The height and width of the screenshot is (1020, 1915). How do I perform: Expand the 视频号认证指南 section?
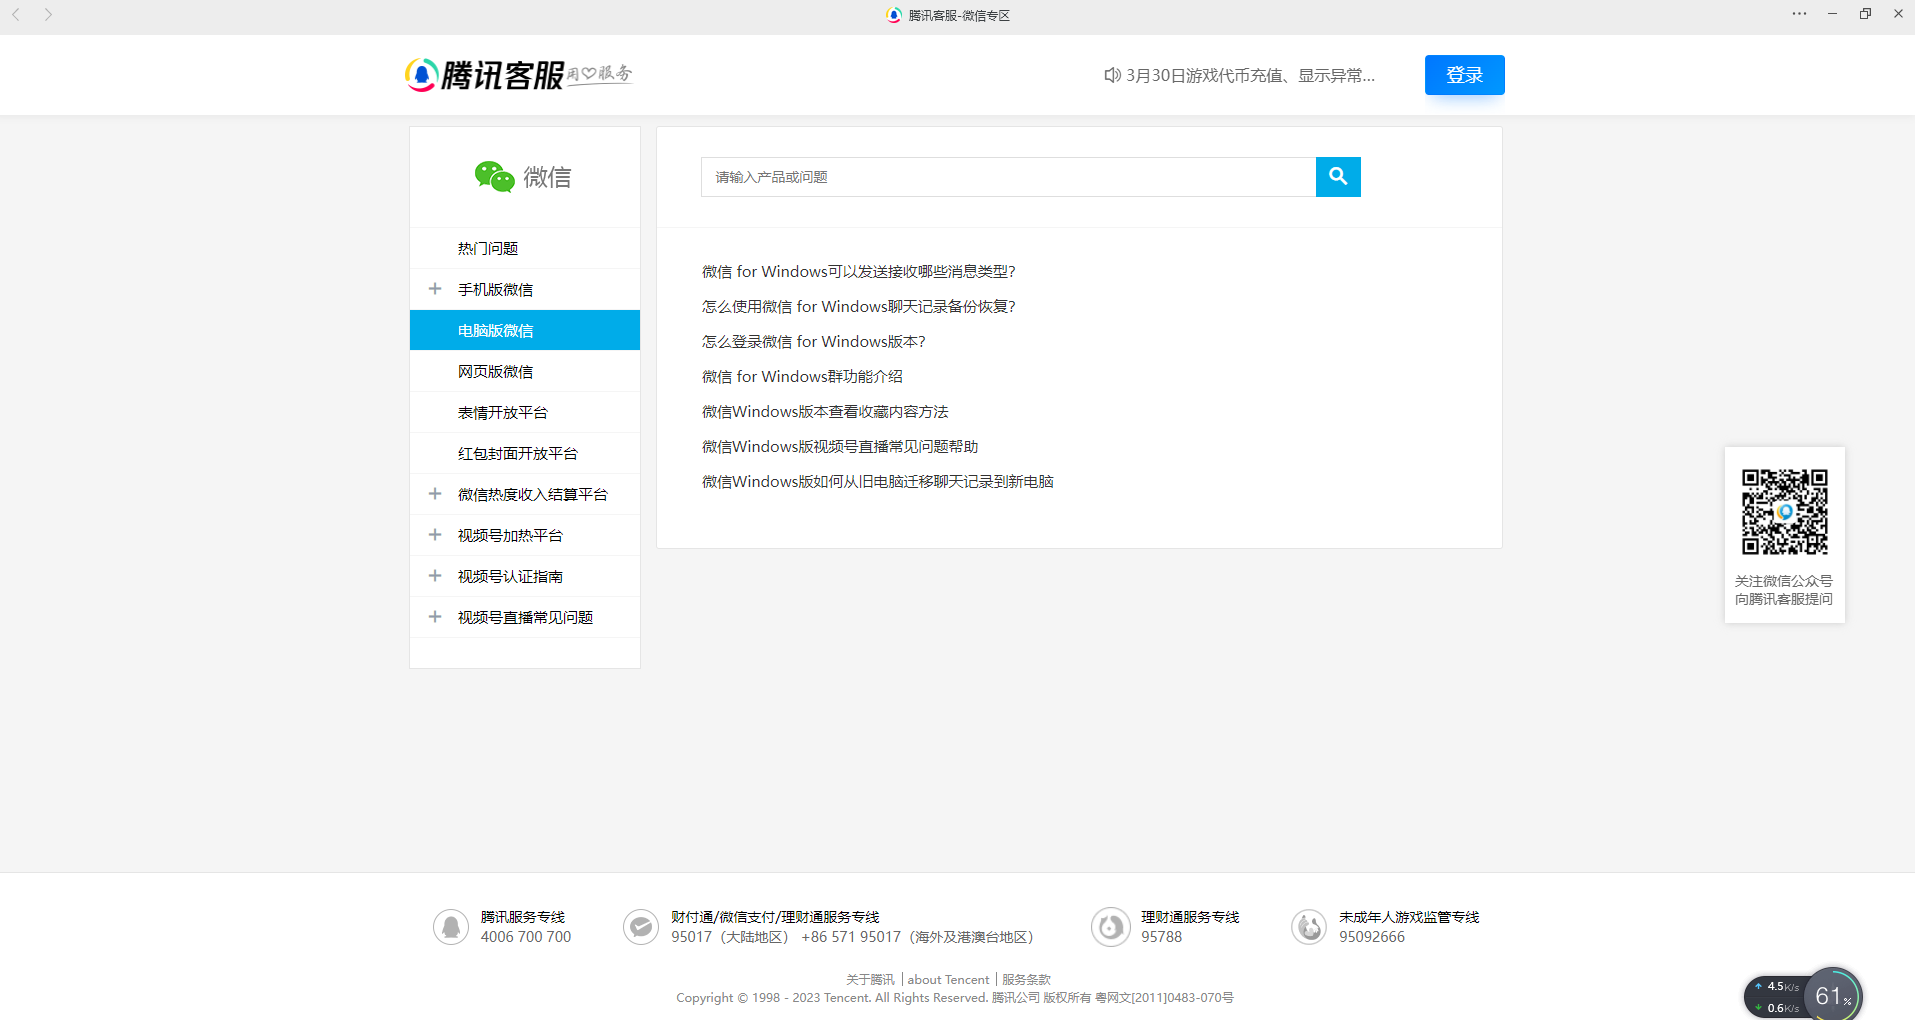[x=435, y=576]
